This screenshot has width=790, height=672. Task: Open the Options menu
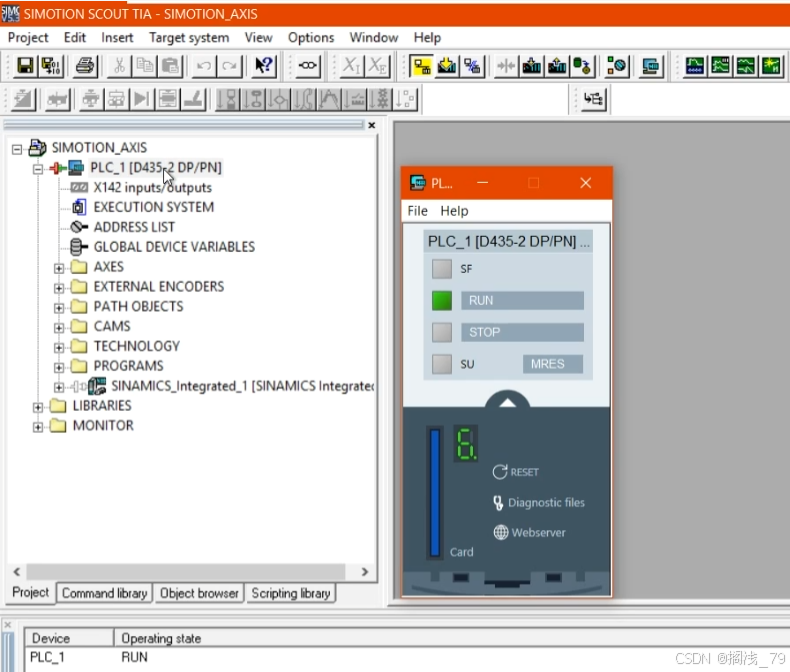click(311, 37)
